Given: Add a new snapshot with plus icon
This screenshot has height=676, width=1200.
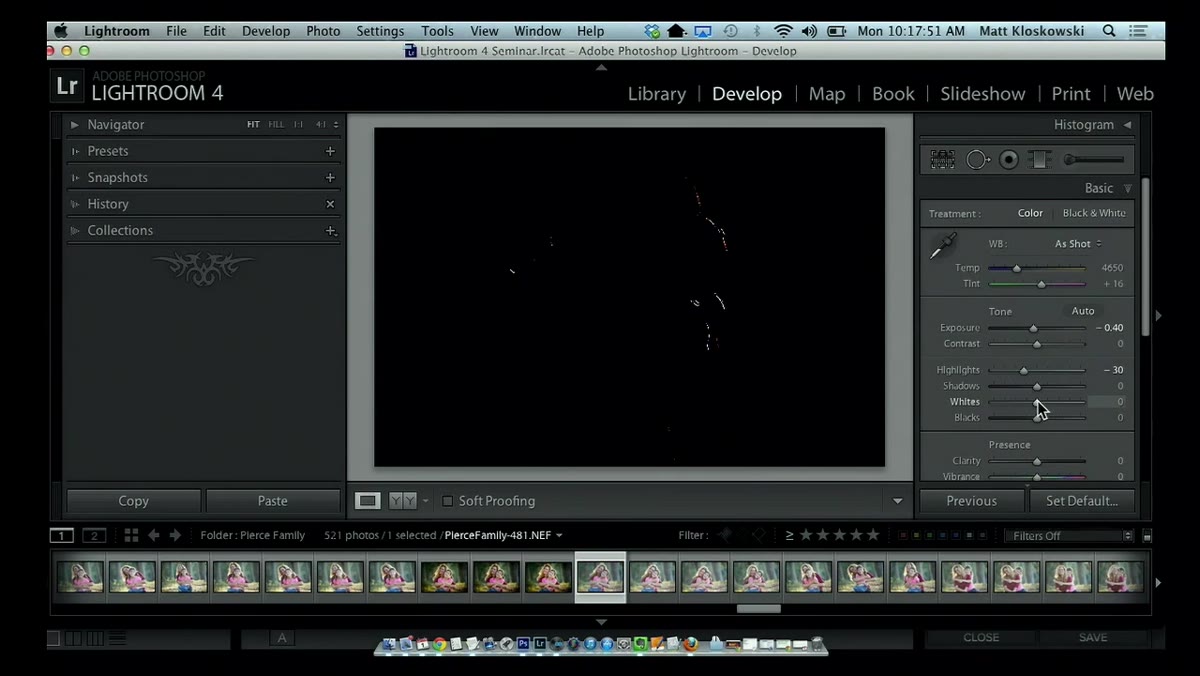Looking at the screenshot, I should pyautogui.click(x=330, y=177).
